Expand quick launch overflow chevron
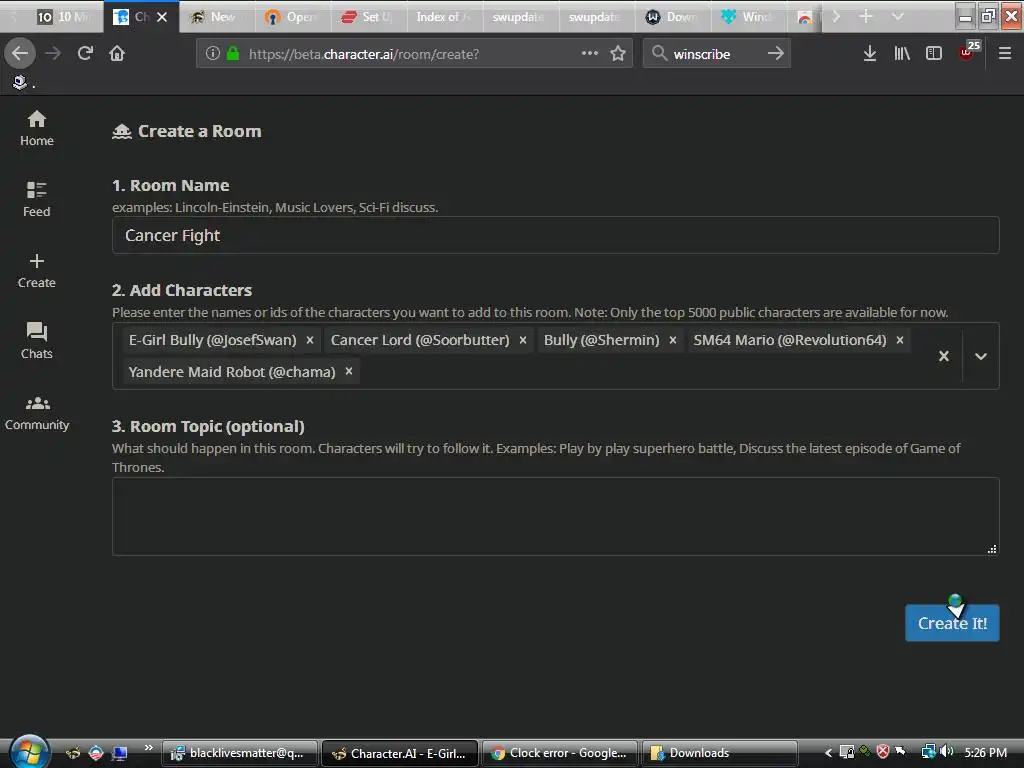 (149, 747)
